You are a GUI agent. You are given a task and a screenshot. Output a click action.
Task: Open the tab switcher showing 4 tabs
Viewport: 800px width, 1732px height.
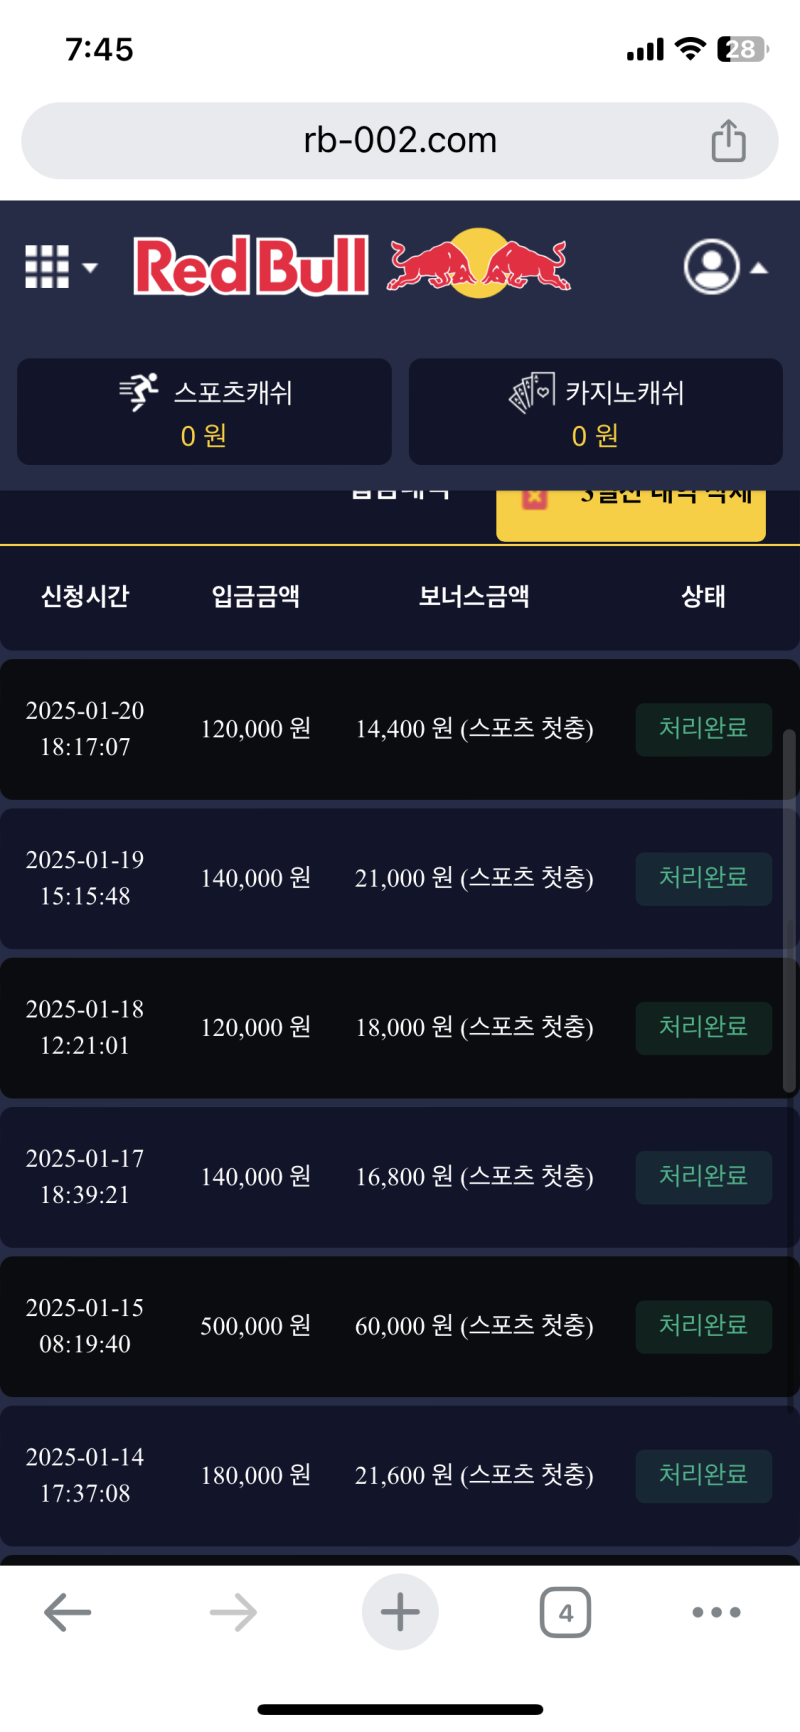(x=565, y=1612)
